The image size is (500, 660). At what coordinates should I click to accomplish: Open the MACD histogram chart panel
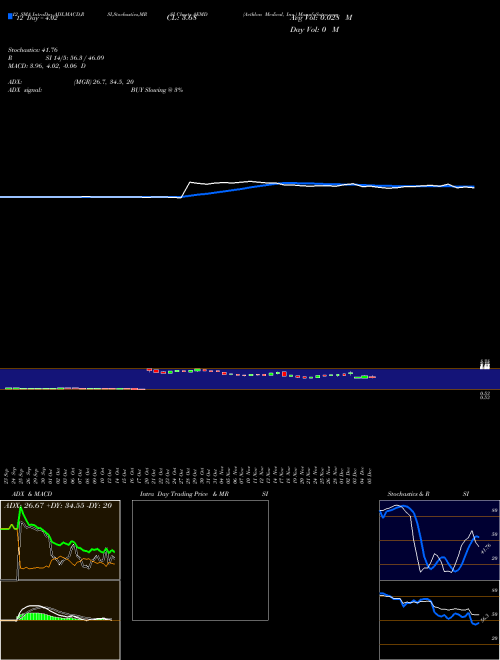point(60,620)
